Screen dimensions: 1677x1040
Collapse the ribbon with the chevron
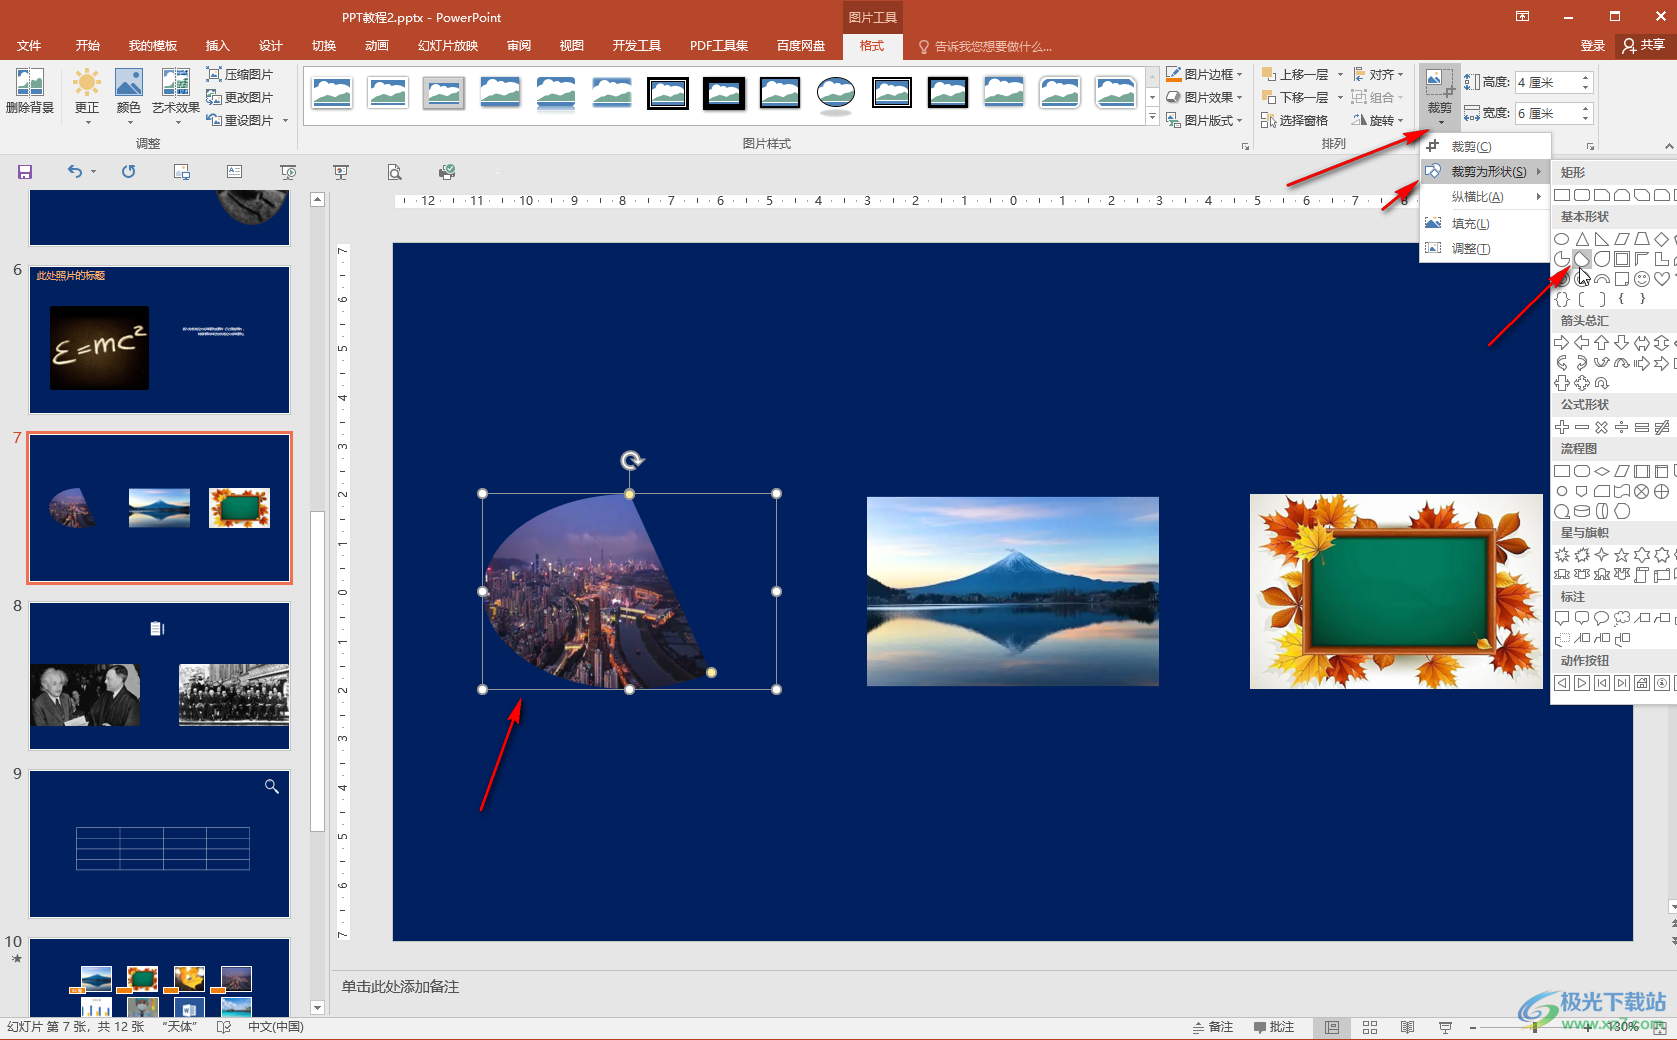click(1668, 146)
